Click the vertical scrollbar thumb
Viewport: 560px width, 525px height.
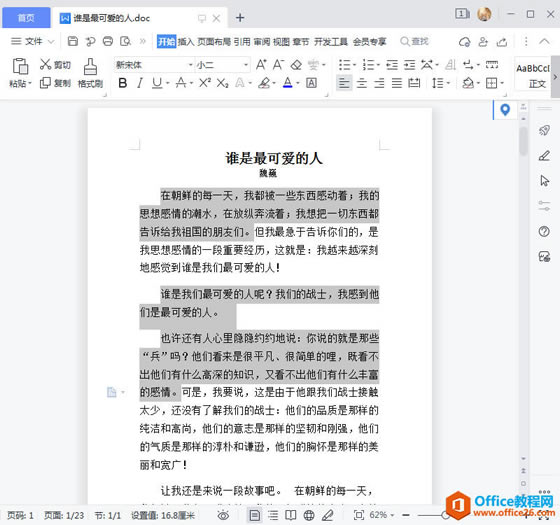click(524, 140)
